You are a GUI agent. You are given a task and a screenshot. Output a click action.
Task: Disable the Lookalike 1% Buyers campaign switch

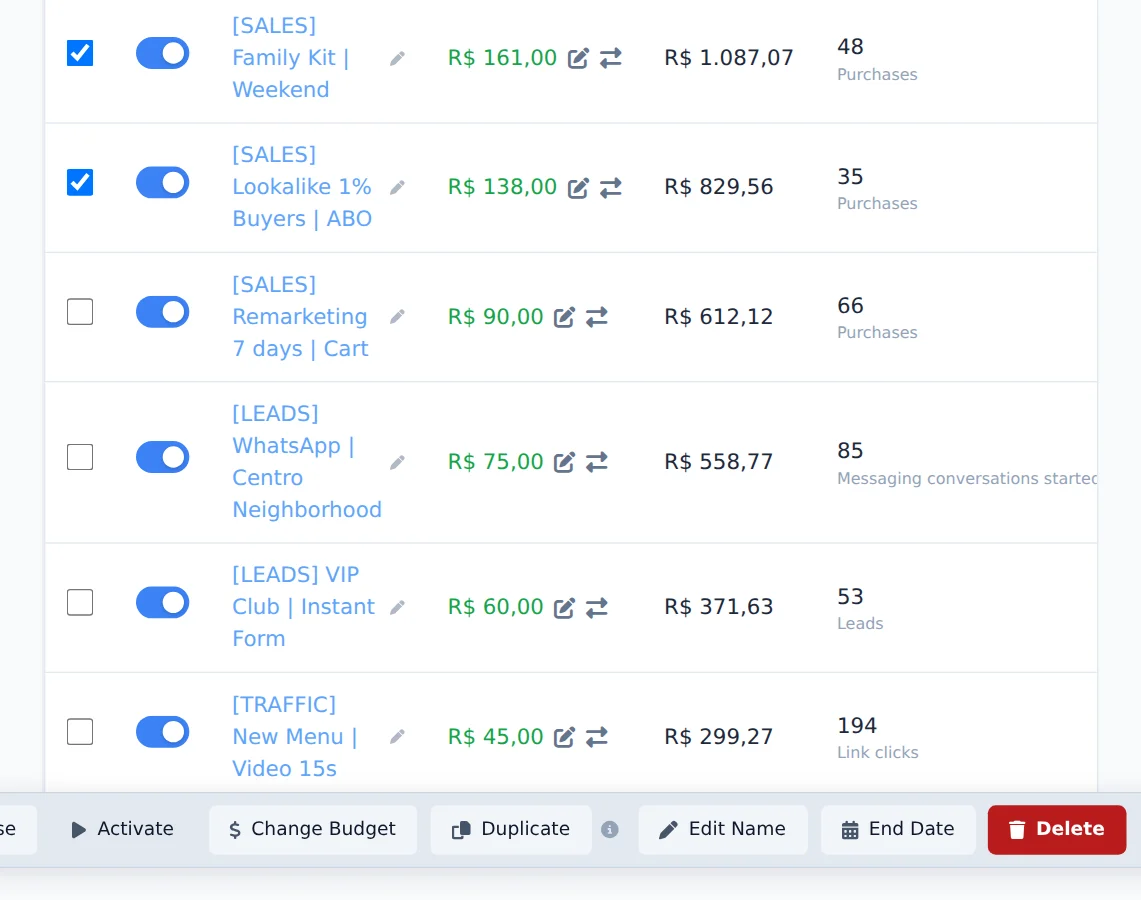(x=162, y=183)
